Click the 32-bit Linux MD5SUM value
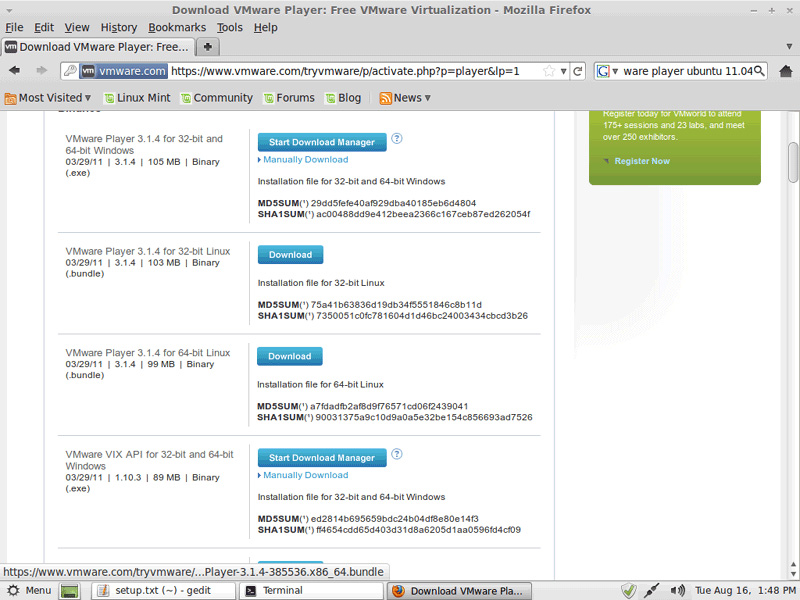This screenshot has height=600, width=800. (x=396, y=305)
